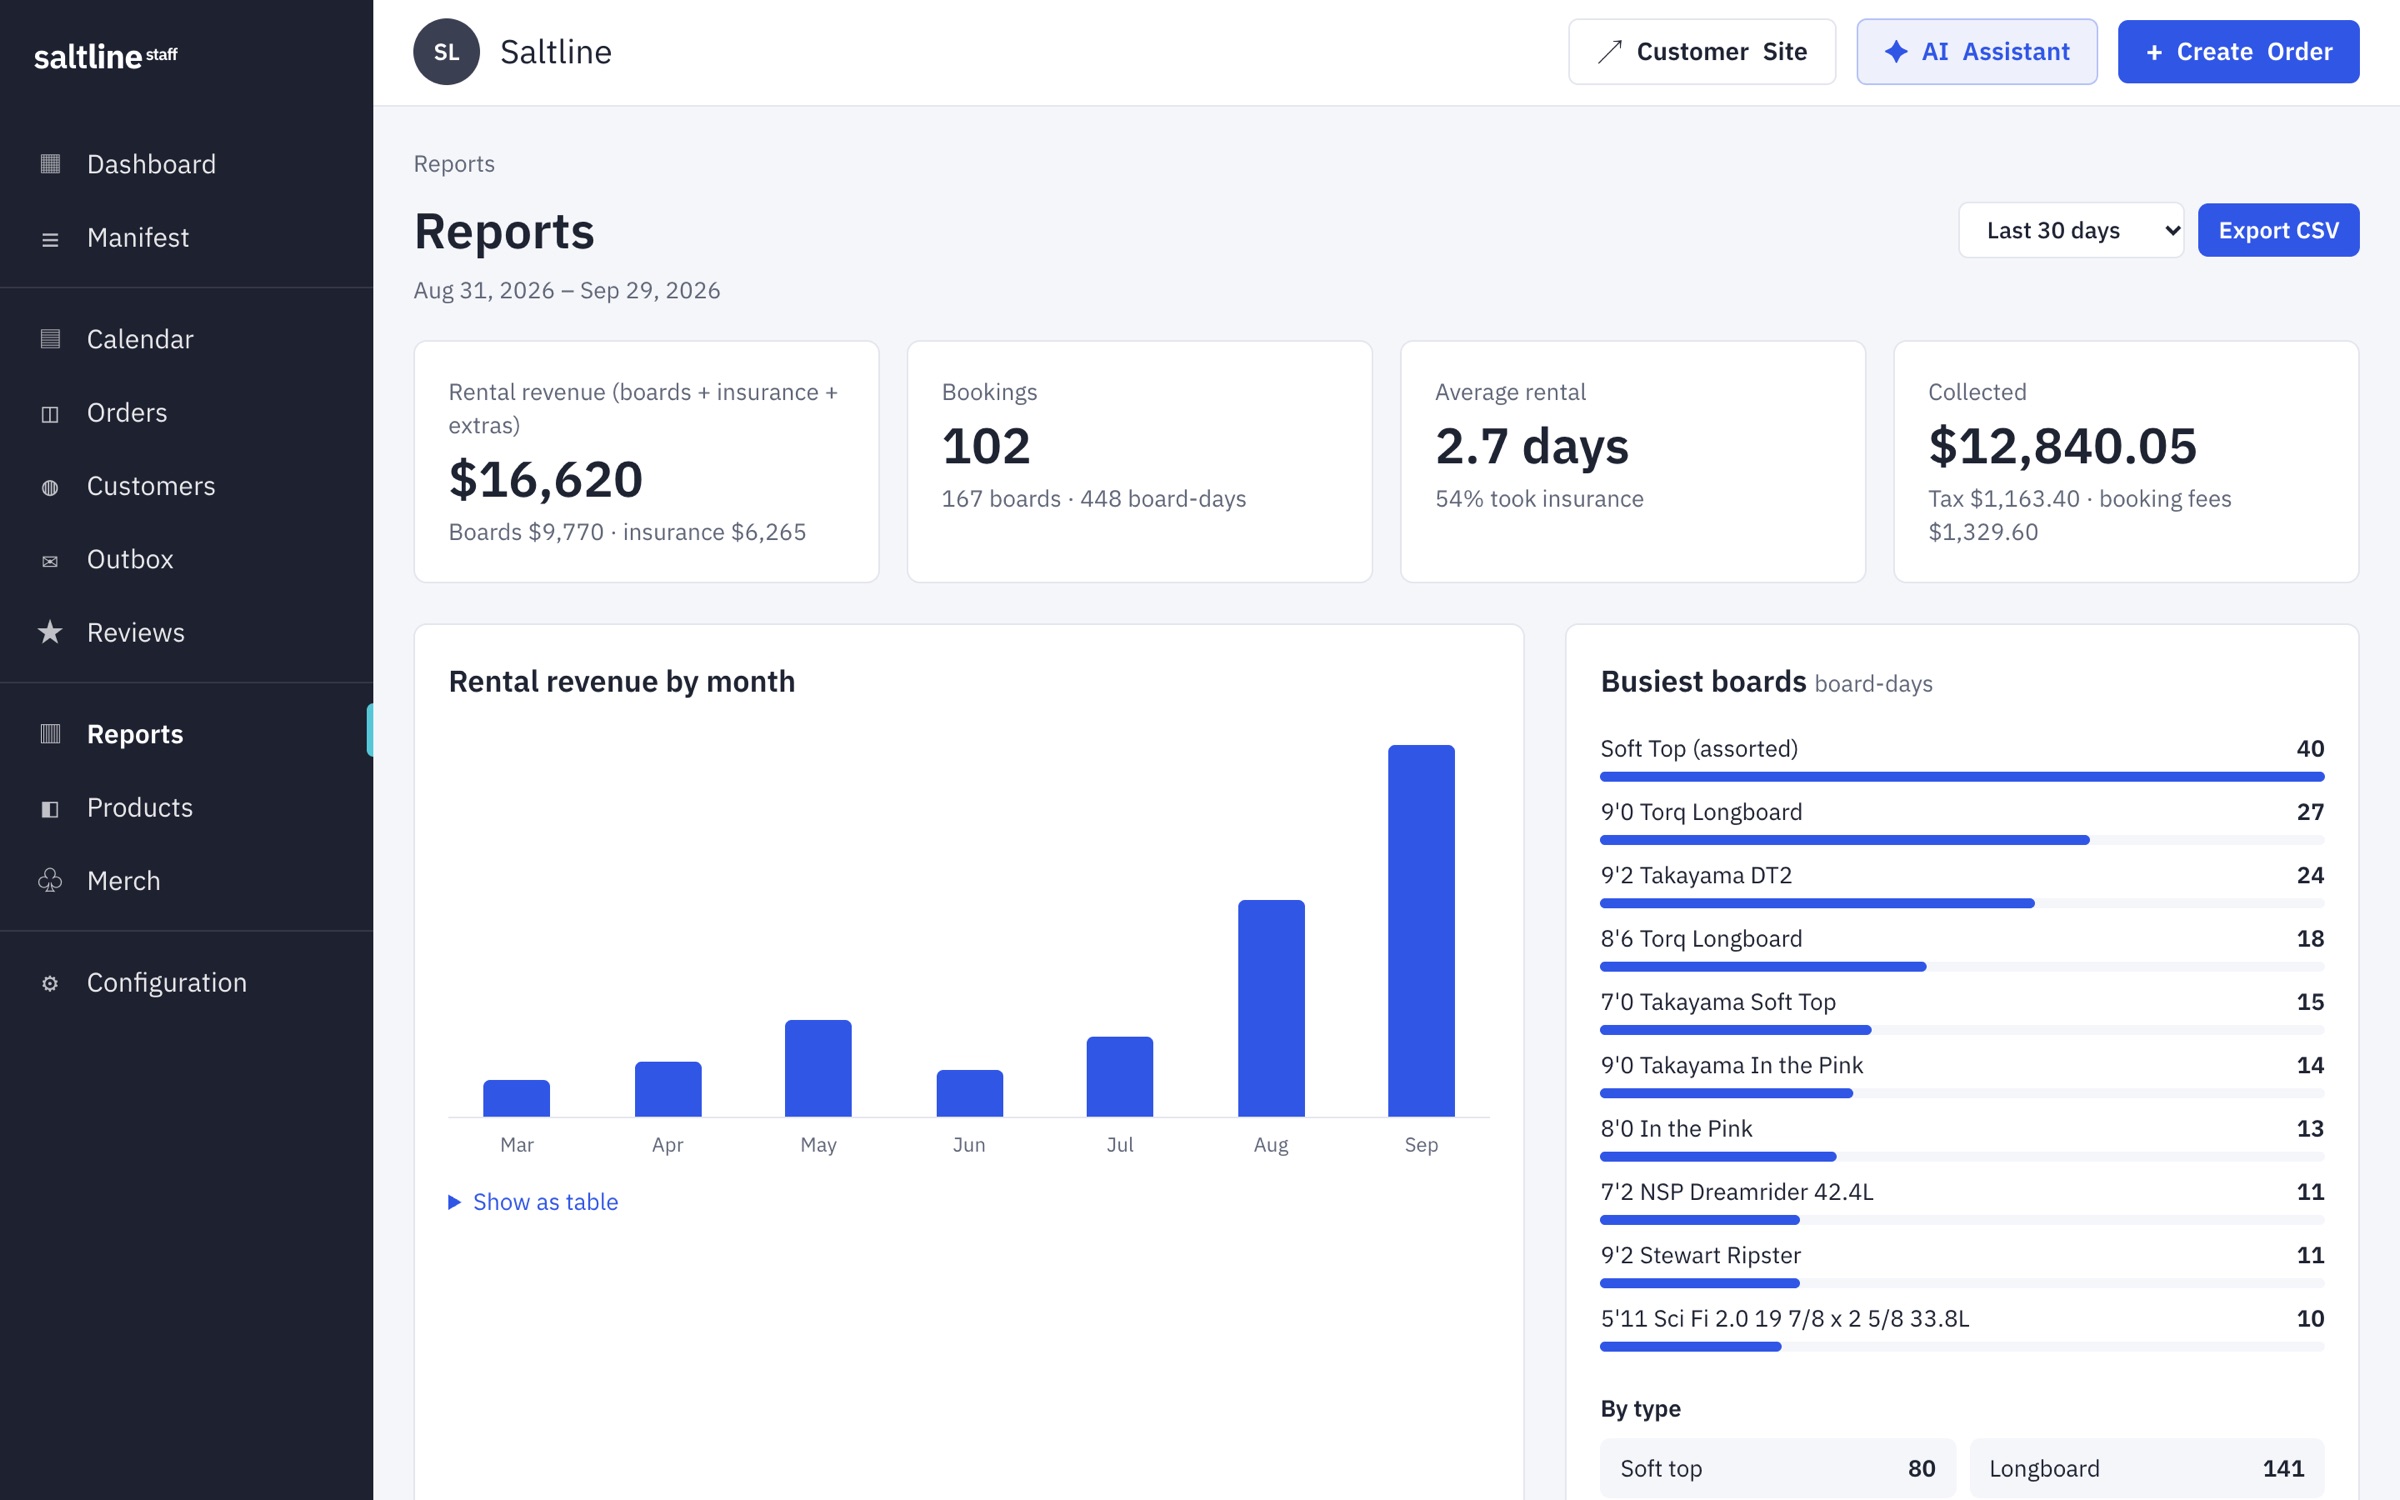Click the Average rental 2.7 days value
The height and width of the screenshot is (1500, 2400).
[1532, 446]
